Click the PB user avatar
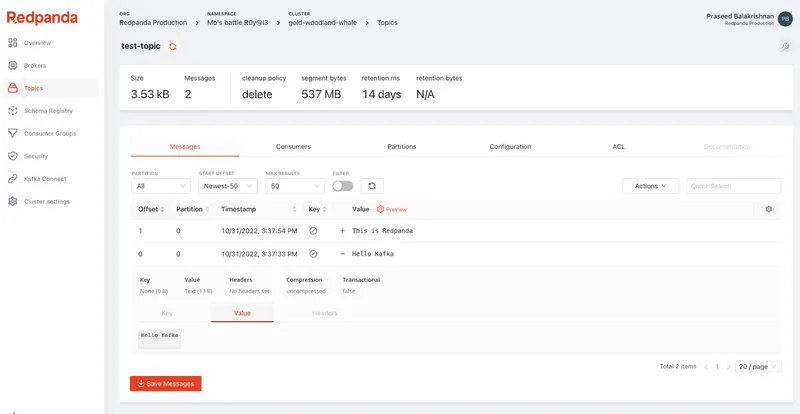Viewport: 800px width, 414px height. coord(785,19)
